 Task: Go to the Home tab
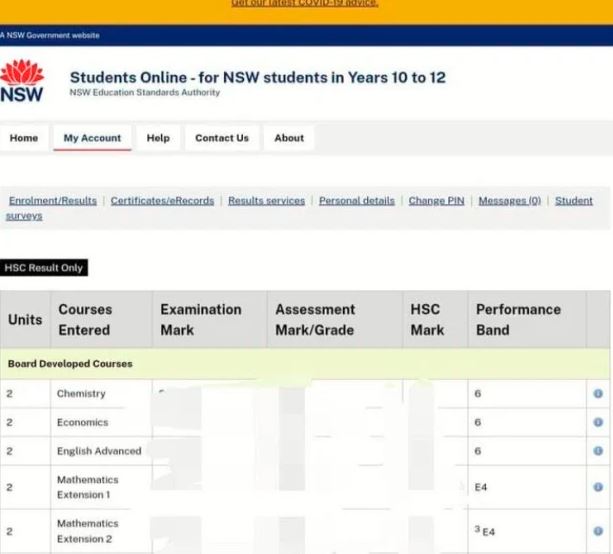click(x=24, y=138)
